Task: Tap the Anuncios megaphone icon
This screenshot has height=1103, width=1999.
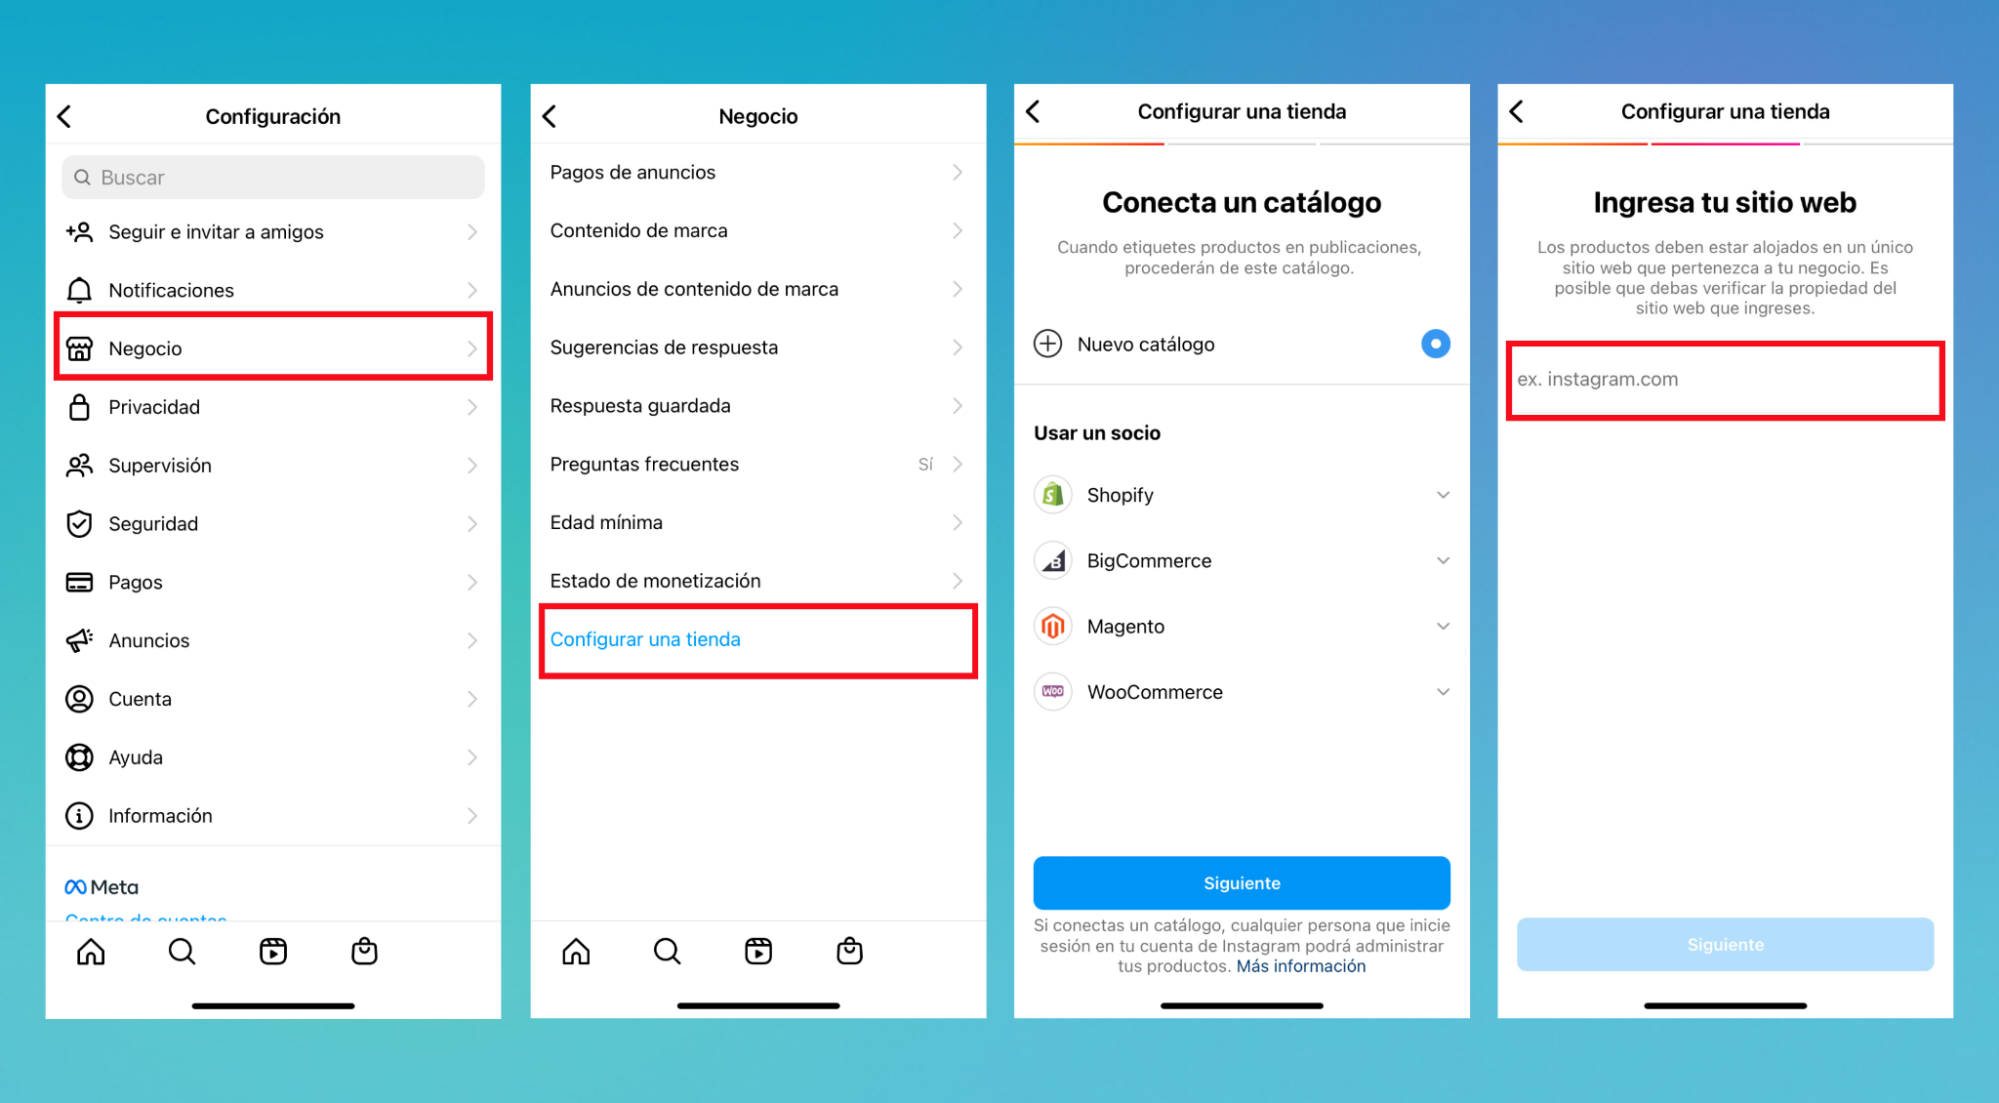Action: pyautogui.click(x=79, y=640)
